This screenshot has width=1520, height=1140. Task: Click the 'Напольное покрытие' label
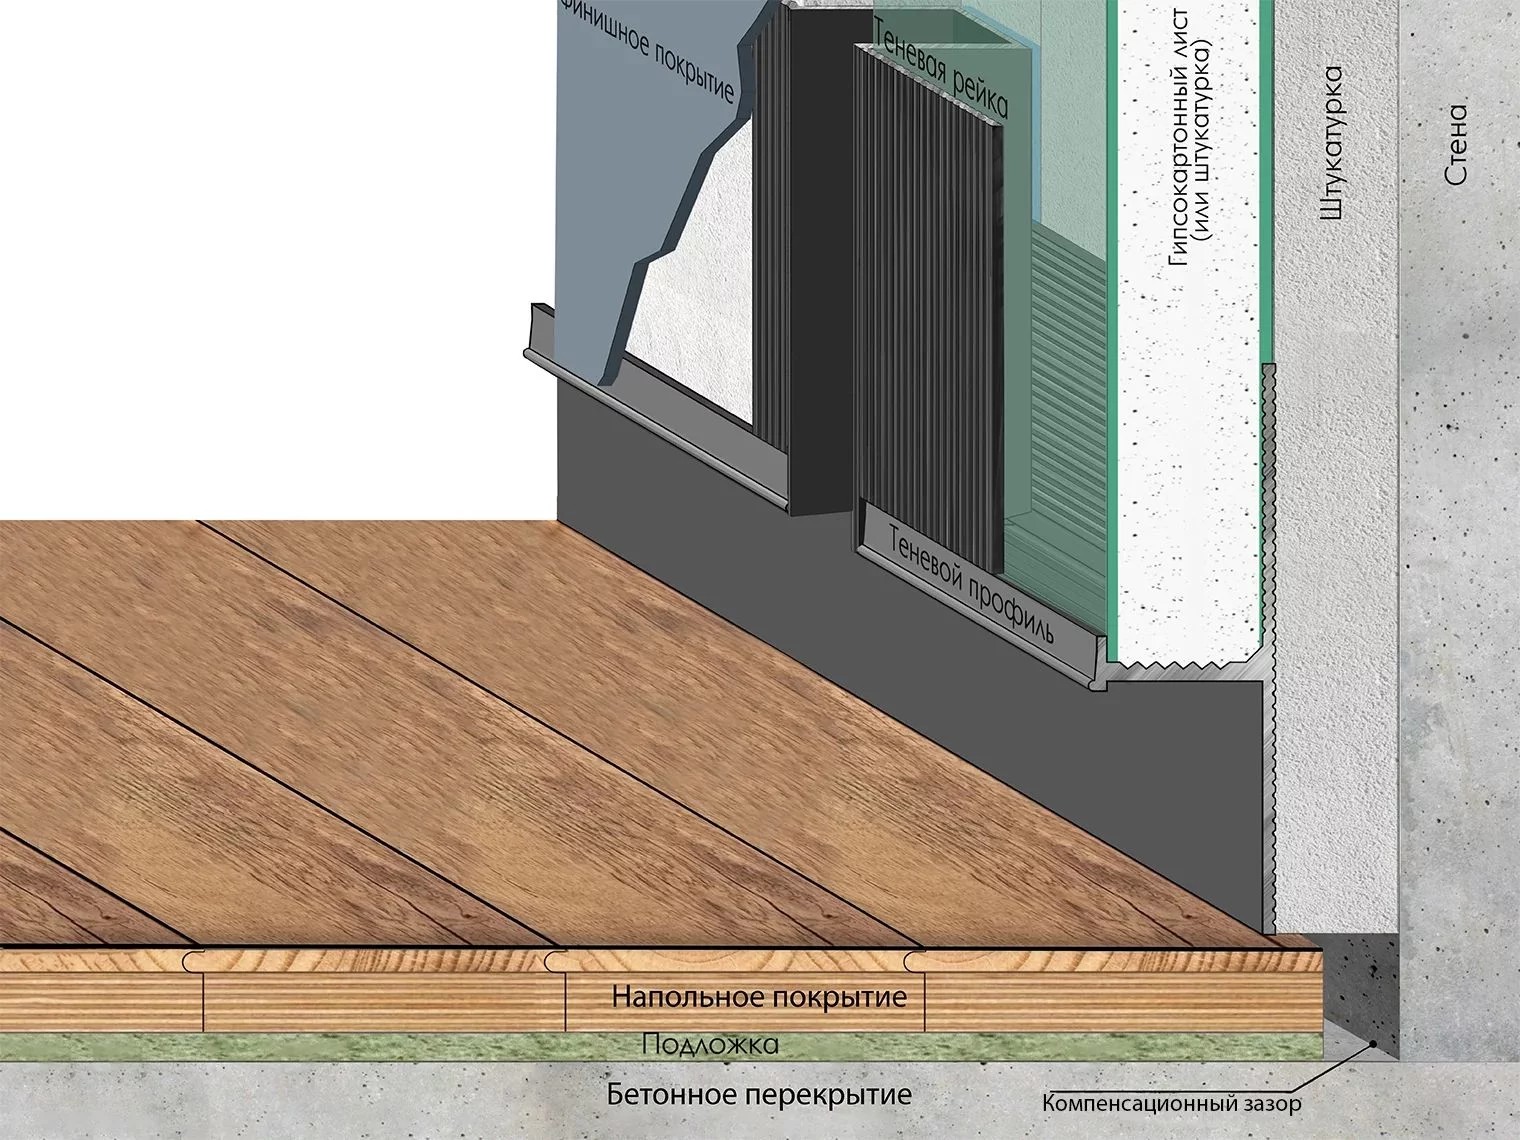pos(760,997)
